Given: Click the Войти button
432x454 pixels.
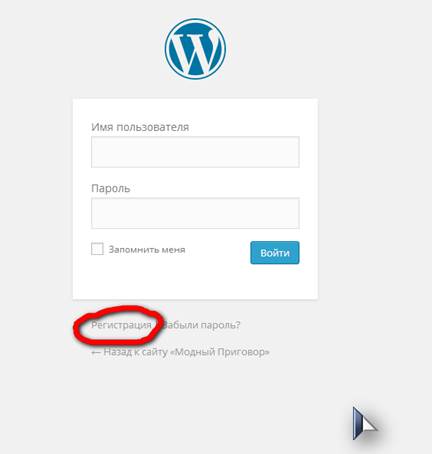Looking at the screenshot, I should 275,253.
